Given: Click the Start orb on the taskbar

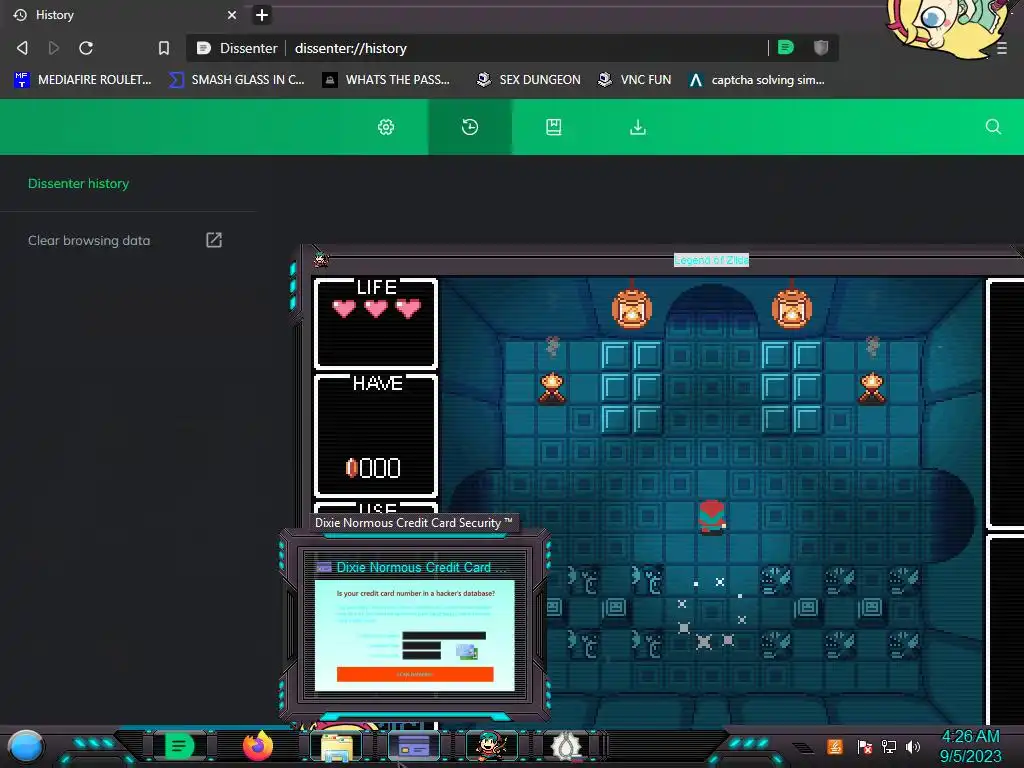Looking at the screenshot, I should pyautogui.click(x=26, y=746).
